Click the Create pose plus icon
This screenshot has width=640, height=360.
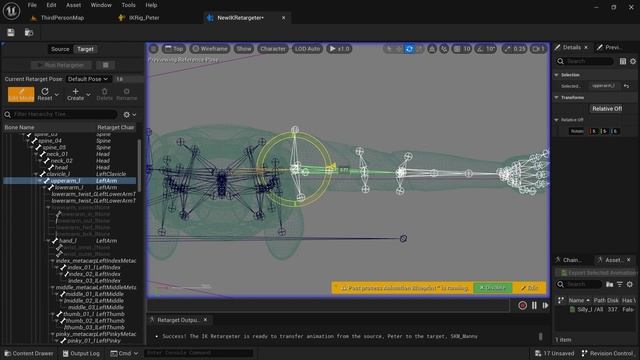coord(75,91)
